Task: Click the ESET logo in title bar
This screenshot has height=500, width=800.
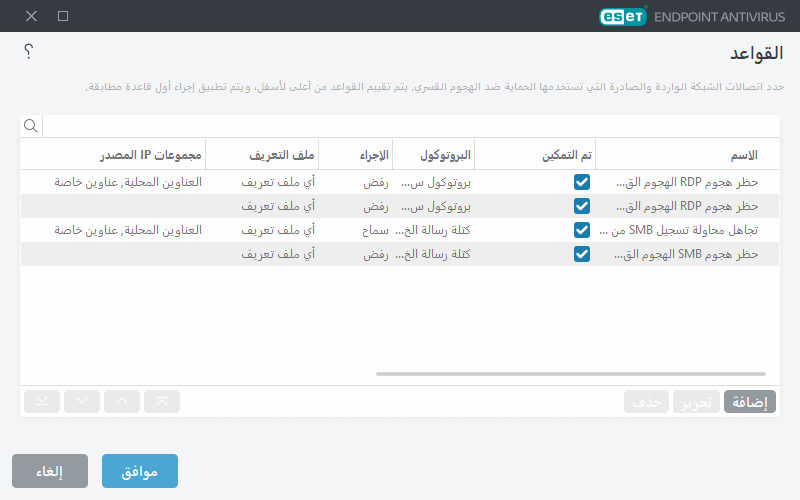Action: [x=624, y=16]
